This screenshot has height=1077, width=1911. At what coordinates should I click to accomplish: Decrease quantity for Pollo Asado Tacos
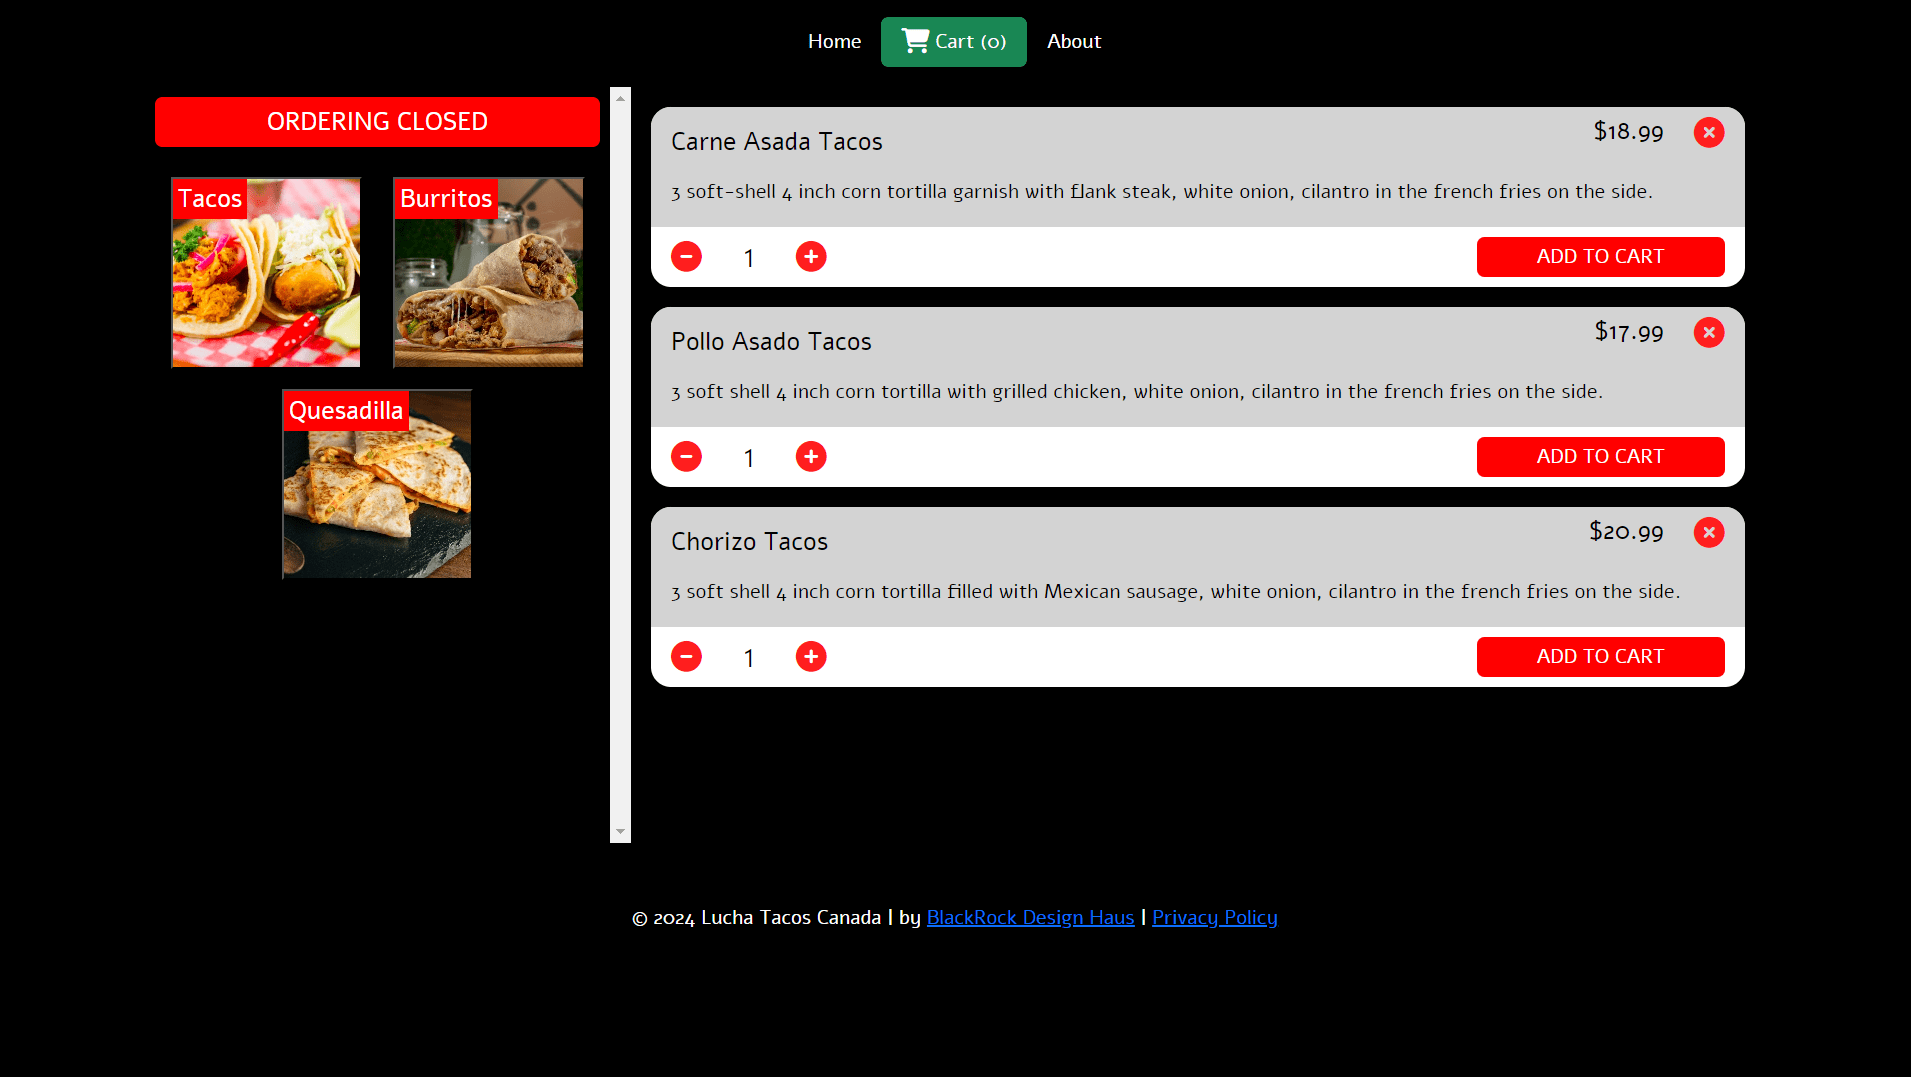tap(686, 457)
